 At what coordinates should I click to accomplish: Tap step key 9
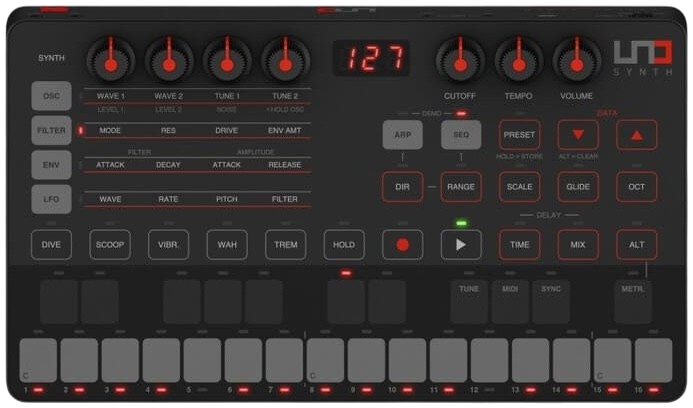tap(367, 360)
